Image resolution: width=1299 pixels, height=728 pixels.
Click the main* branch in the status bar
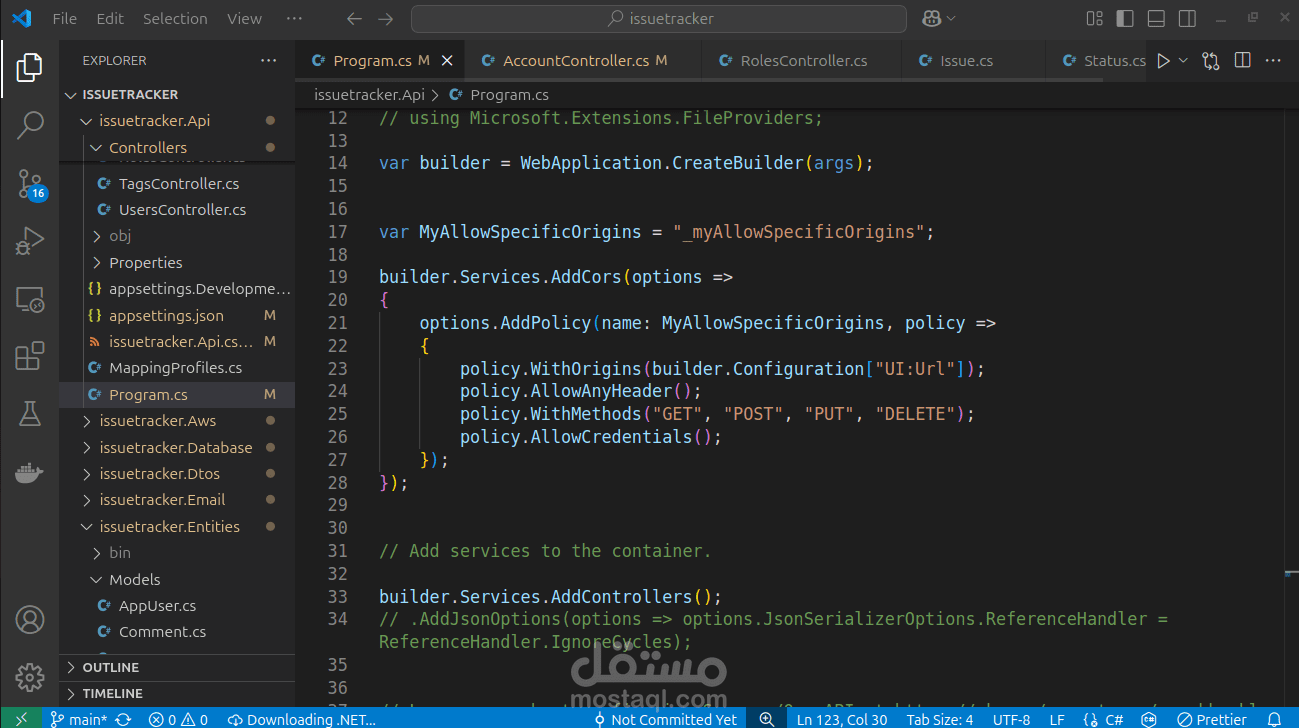point(79,719)
